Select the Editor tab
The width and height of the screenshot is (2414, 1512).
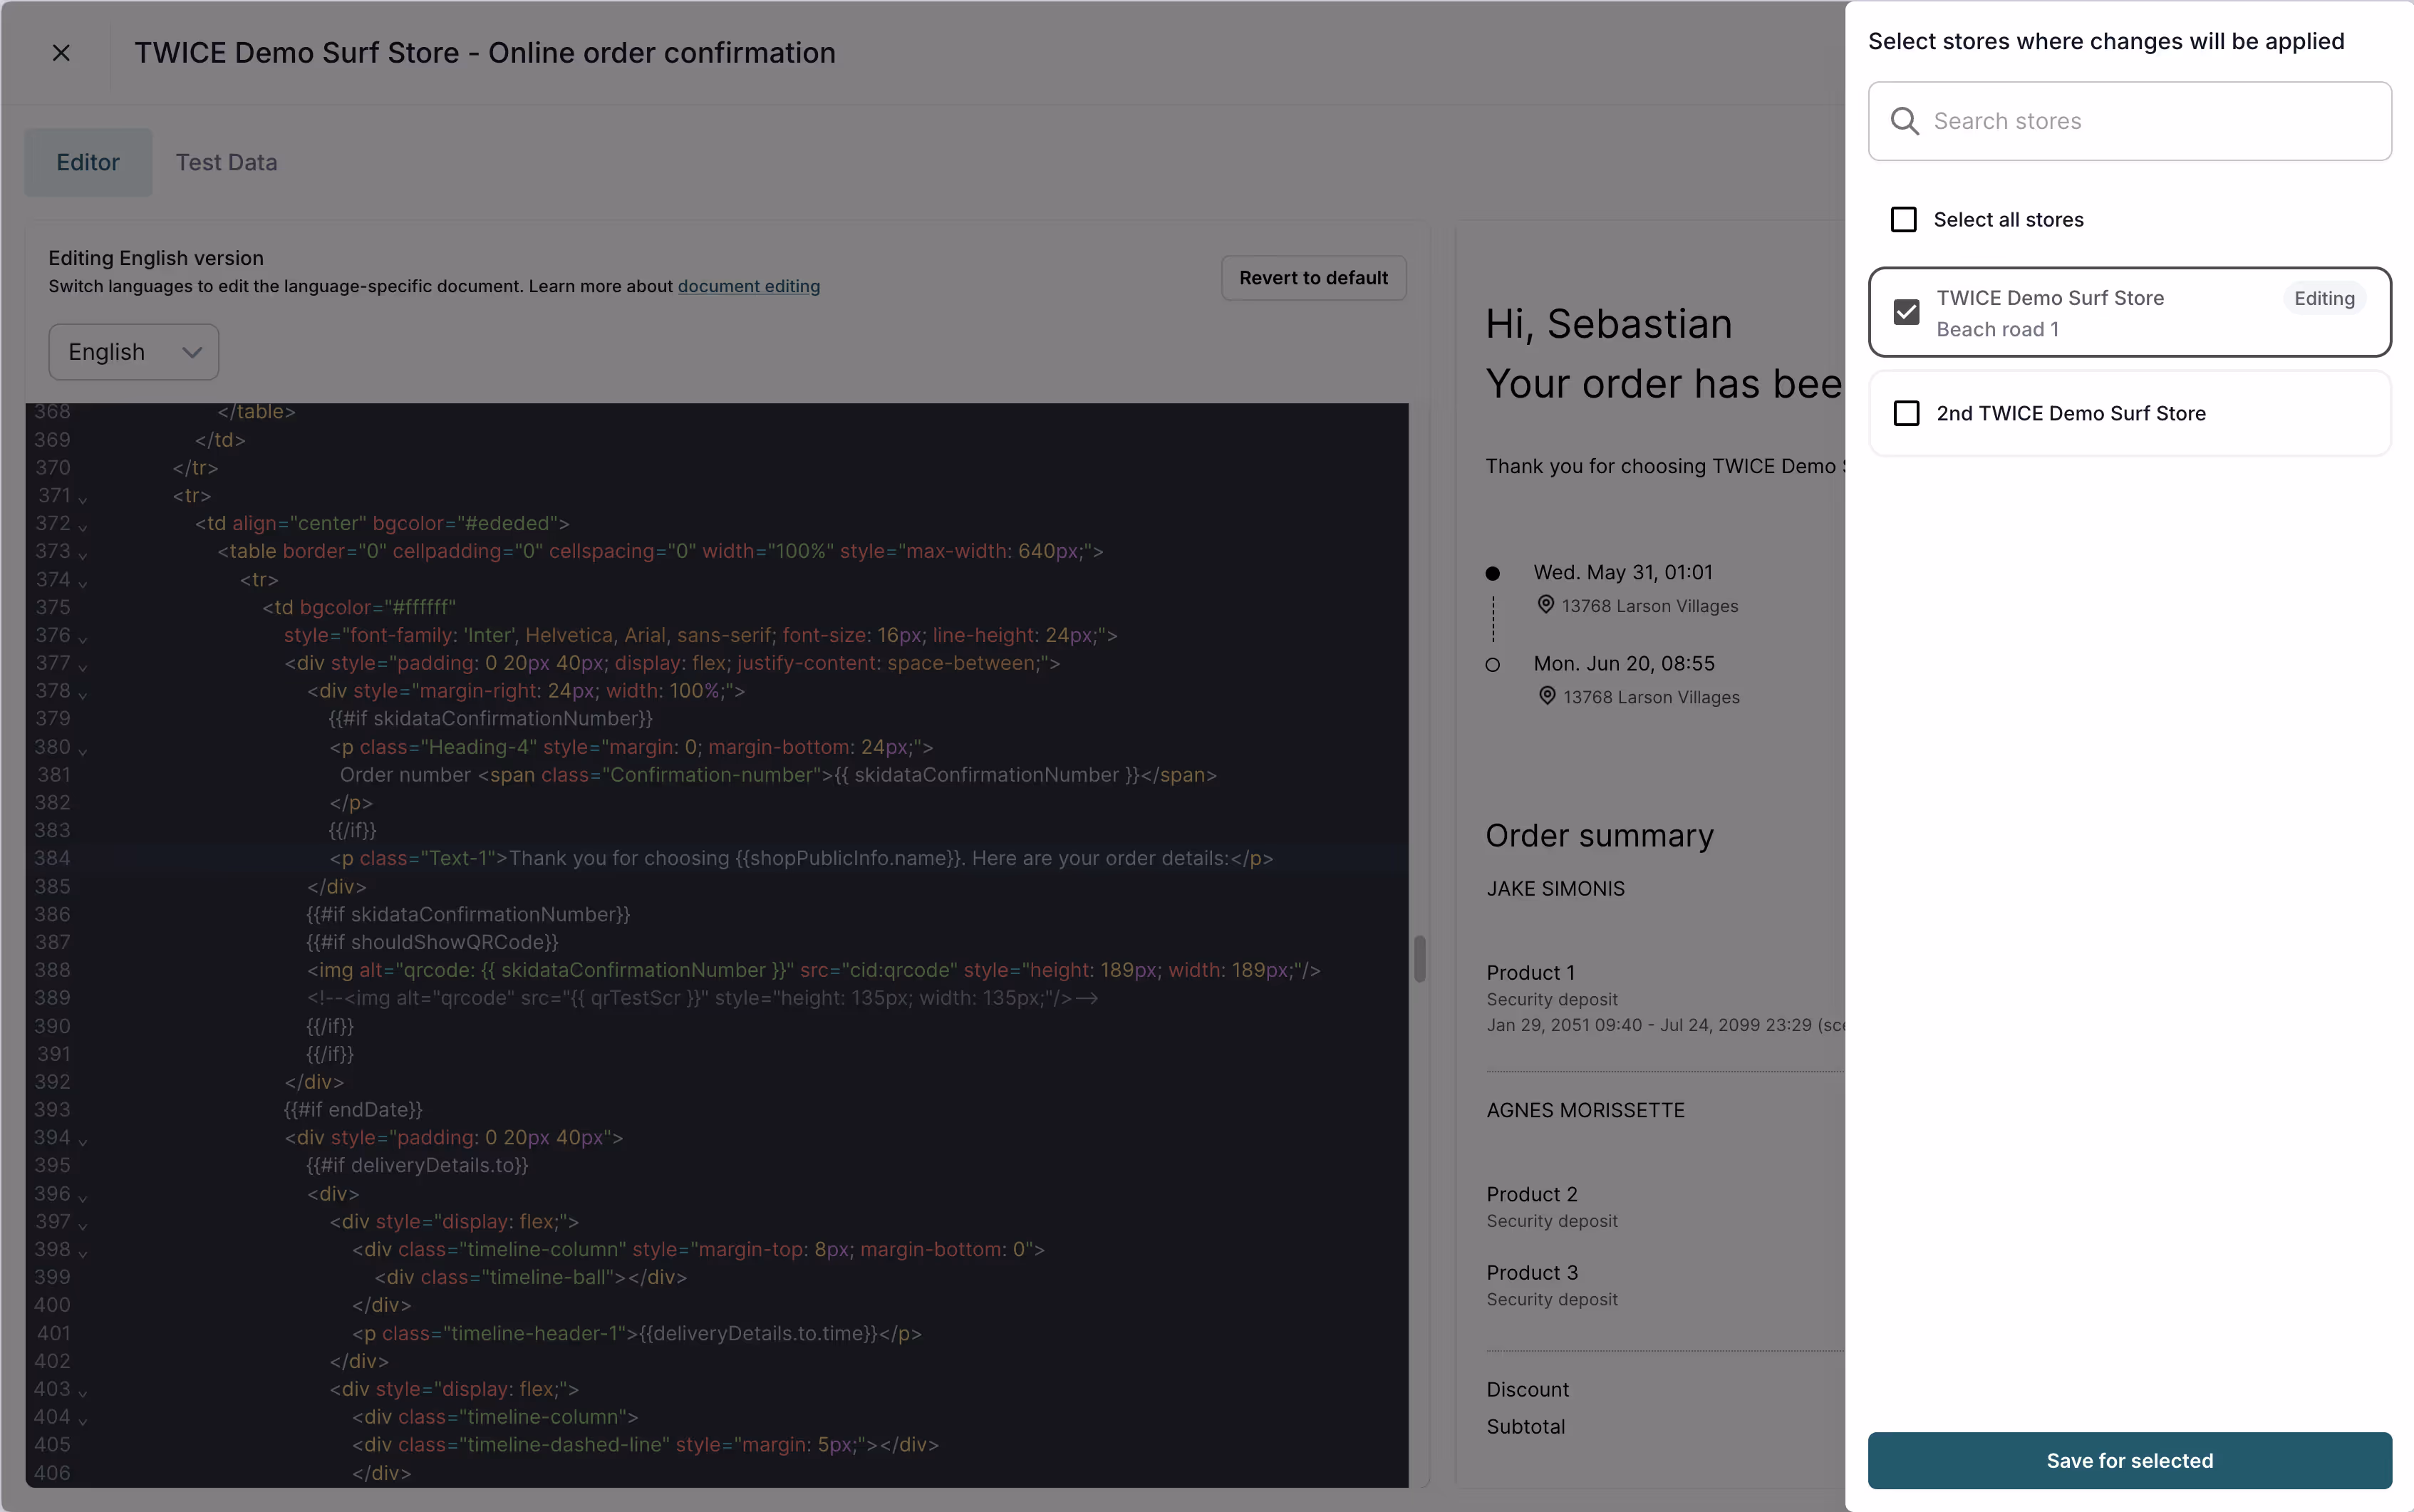[88, 162]
